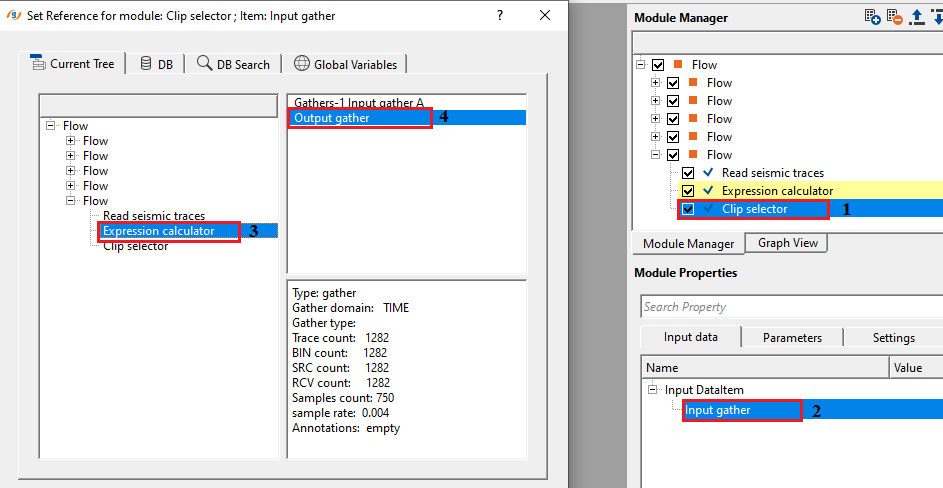Viewport: 943px width, 488px height.
Task: Collapse the root Flow node in Current Tree
Action: click(x=51, y=126)
